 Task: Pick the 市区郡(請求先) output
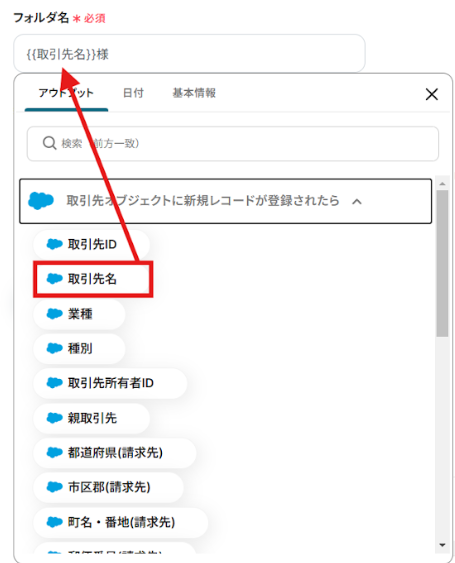tap(108, 487)
